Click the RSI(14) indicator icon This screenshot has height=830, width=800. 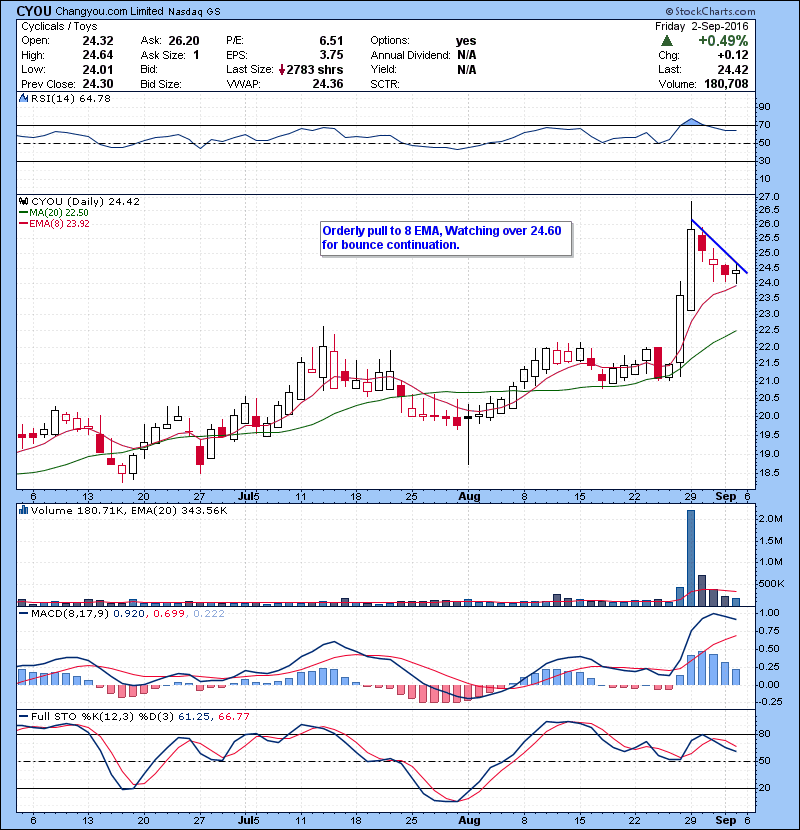click(23, 98)
